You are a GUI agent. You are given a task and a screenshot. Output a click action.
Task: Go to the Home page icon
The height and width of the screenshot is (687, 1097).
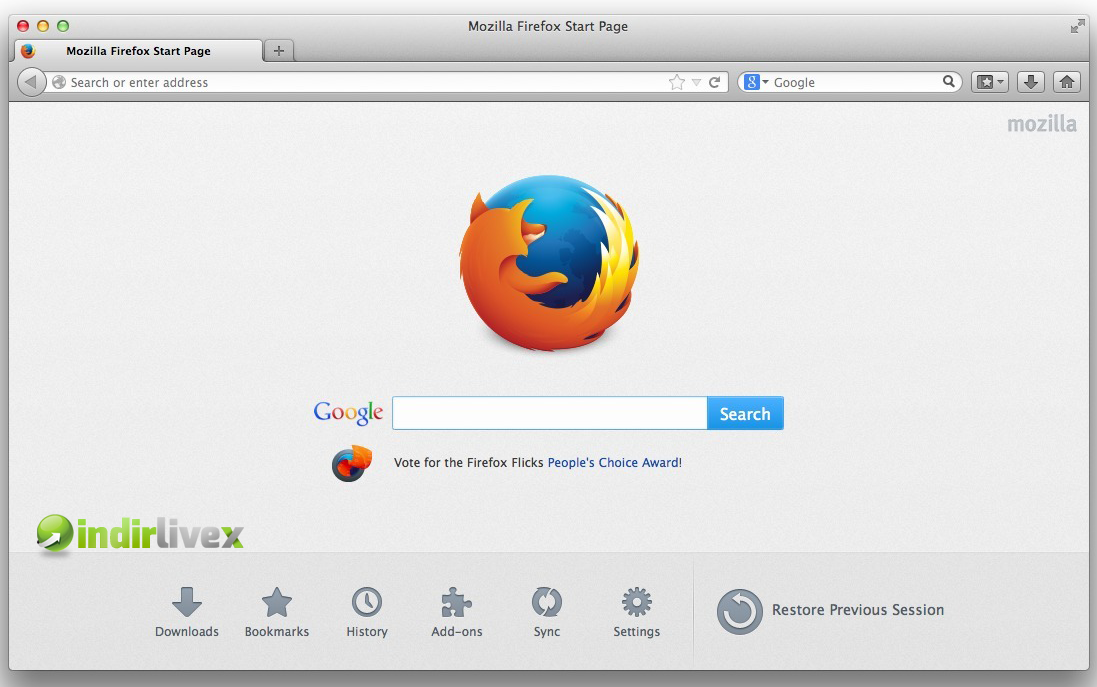[1067, 83]
